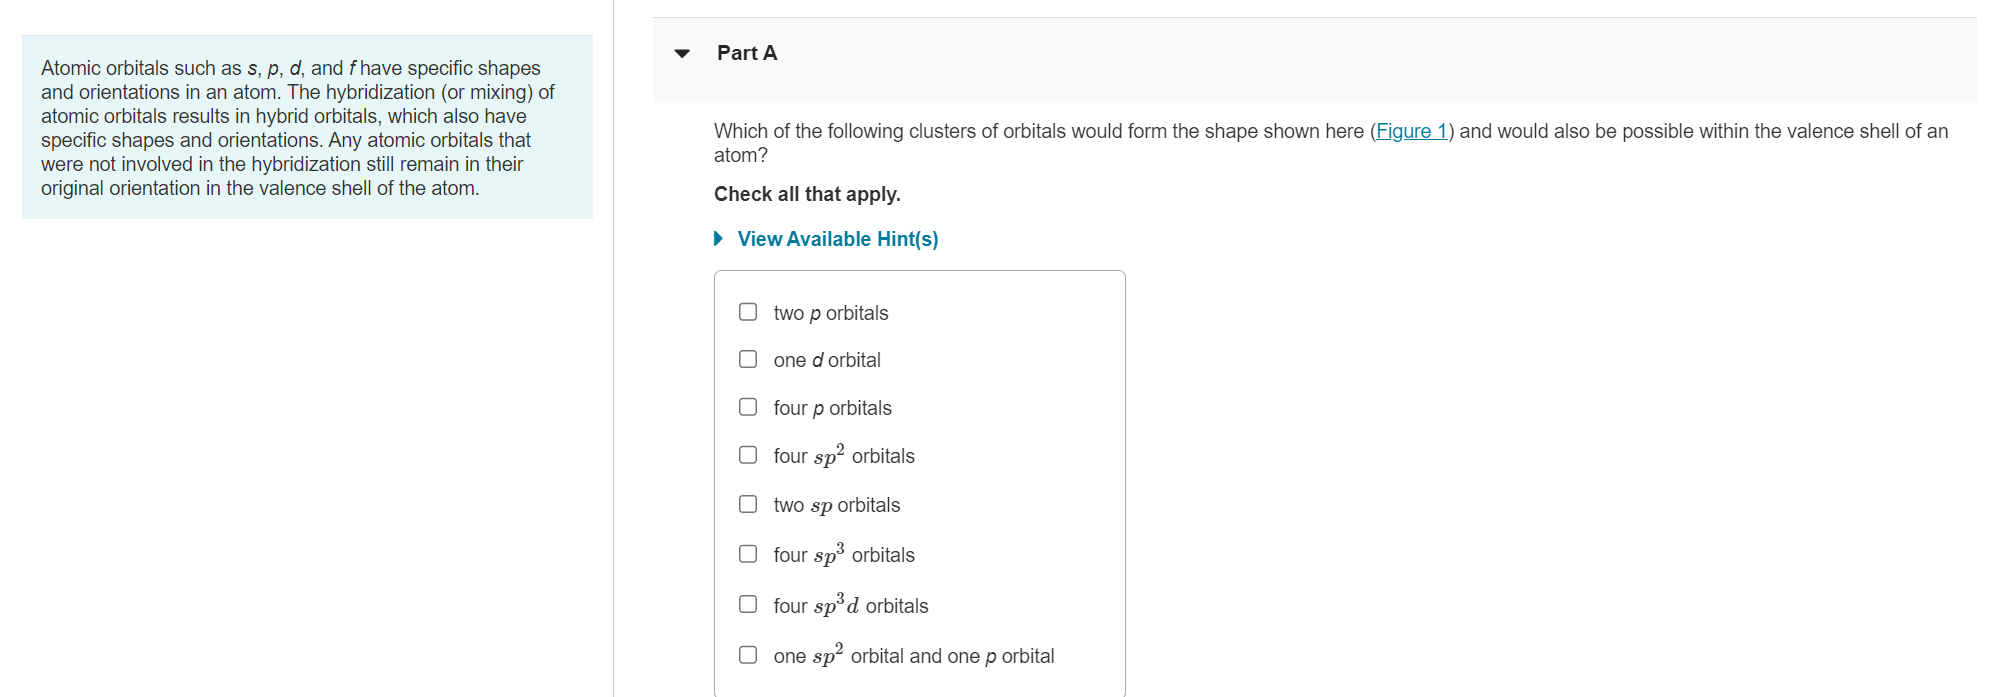1998x697 pixels.
Task: Click the atomic orbitals introduction text box
Action: [x=307, y=128]
